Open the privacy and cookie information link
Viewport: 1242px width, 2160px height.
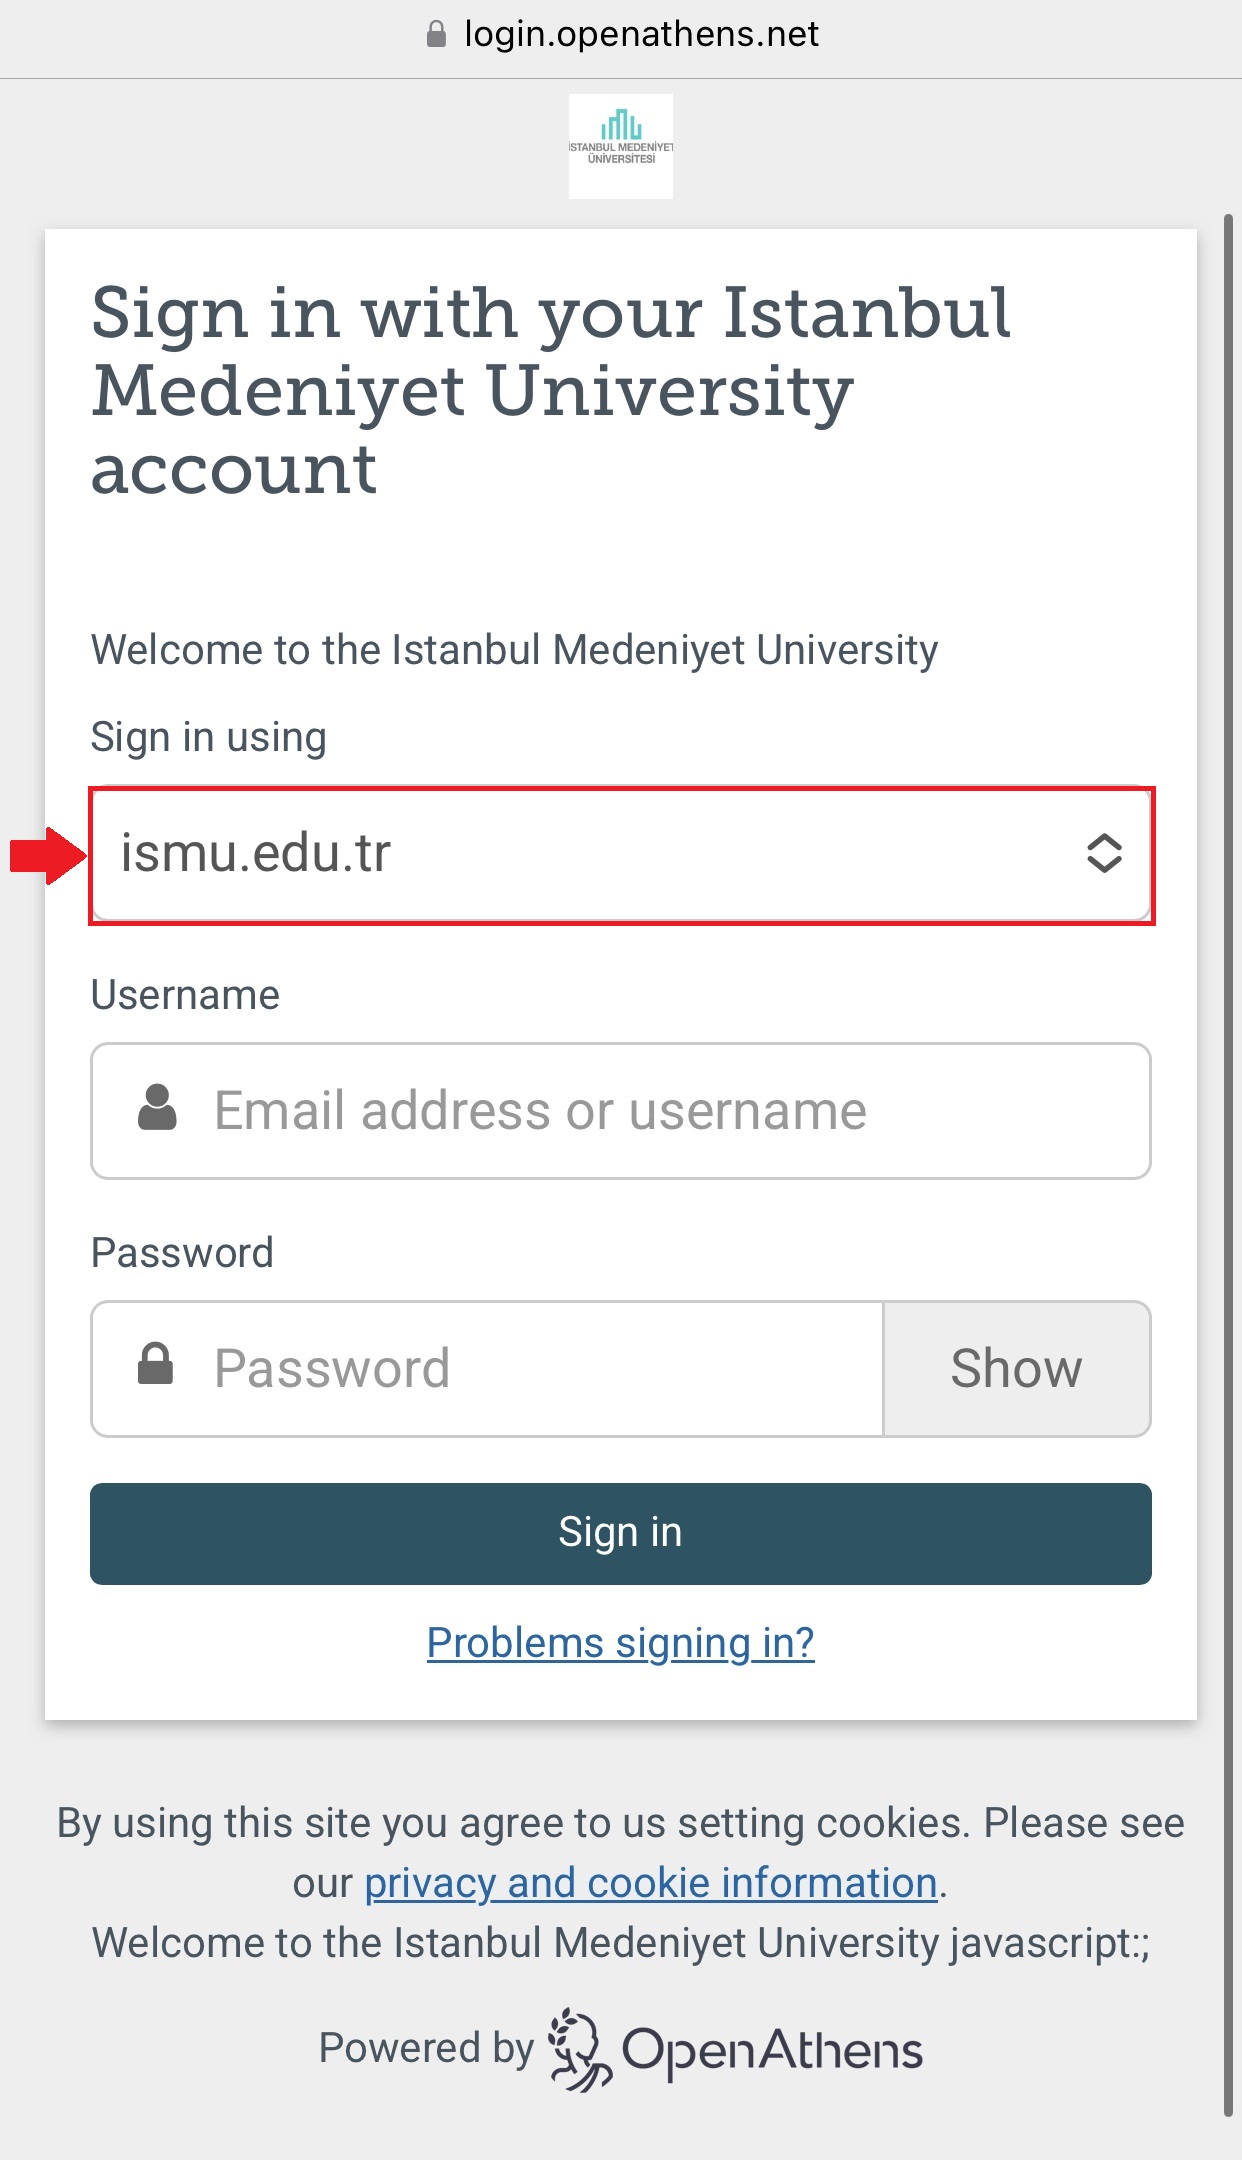[x=650, y=1883]
